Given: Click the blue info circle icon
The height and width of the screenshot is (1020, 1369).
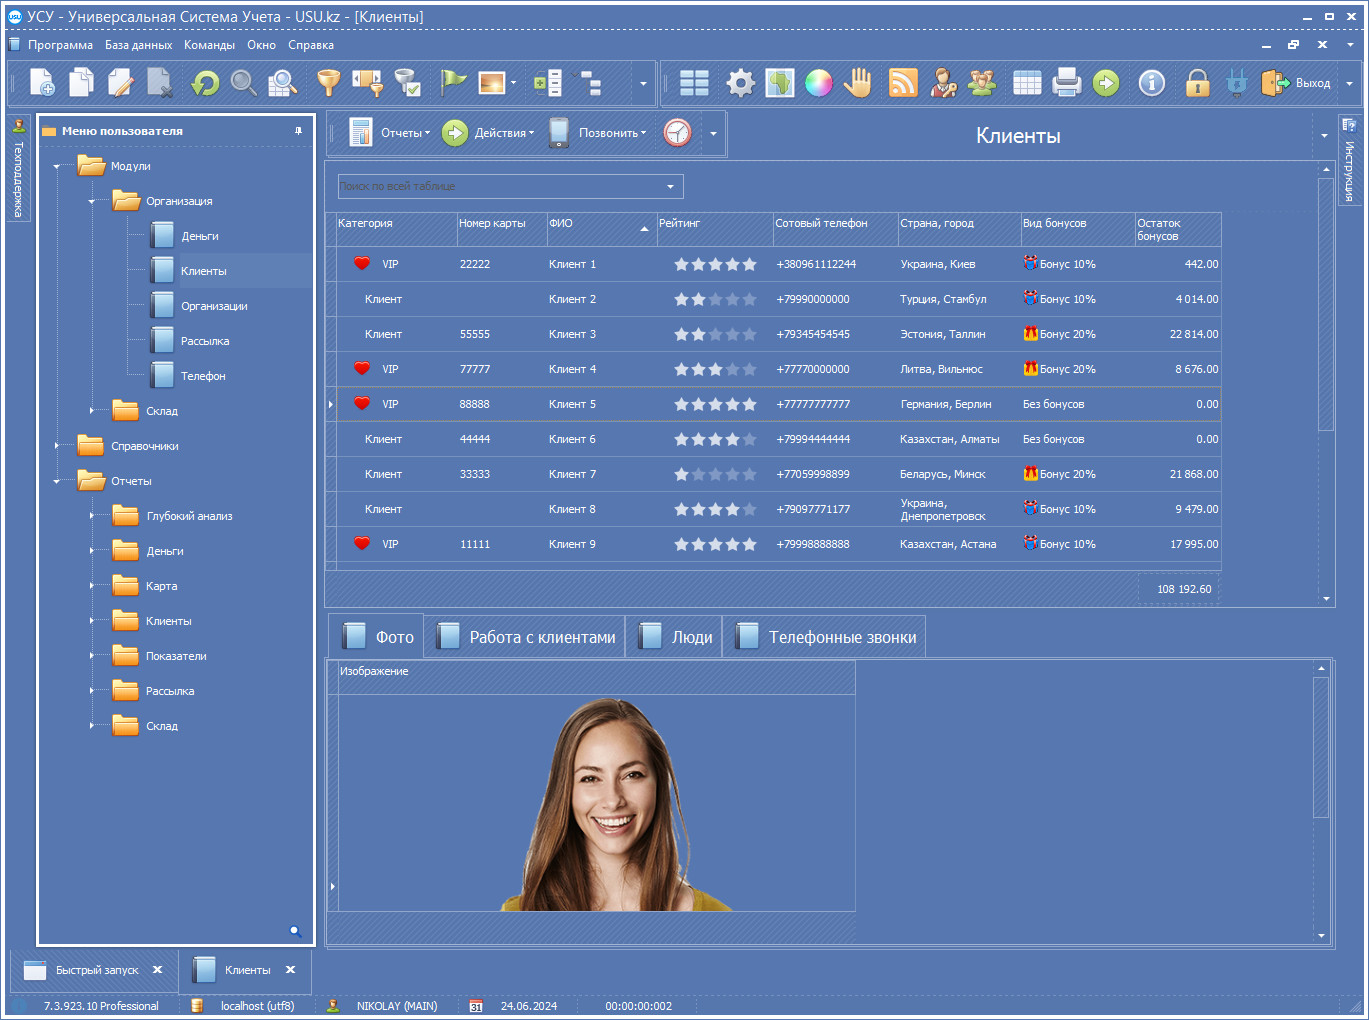Looking at the screenshot, I should [1151, 83].
